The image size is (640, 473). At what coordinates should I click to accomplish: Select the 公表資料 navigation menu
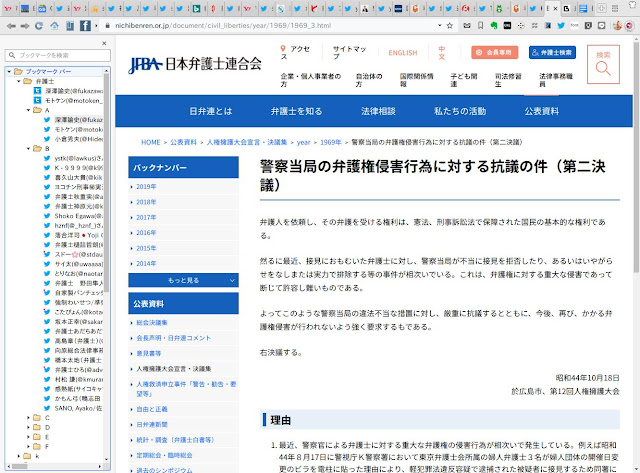click(x=542, y=111)
